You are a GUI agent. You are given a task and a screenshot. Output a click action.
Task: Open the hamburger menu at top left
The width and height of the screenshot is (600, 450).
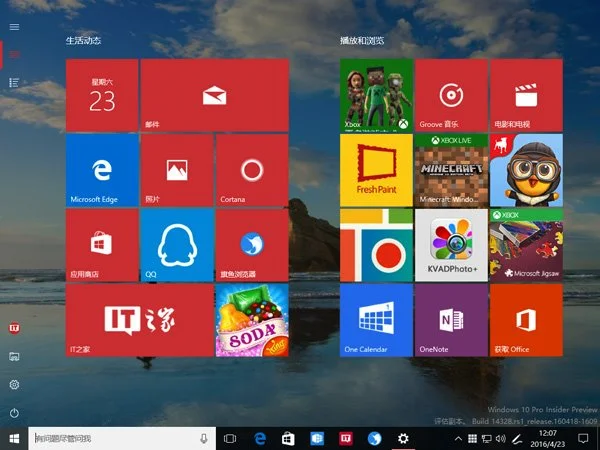click(14, 27)
